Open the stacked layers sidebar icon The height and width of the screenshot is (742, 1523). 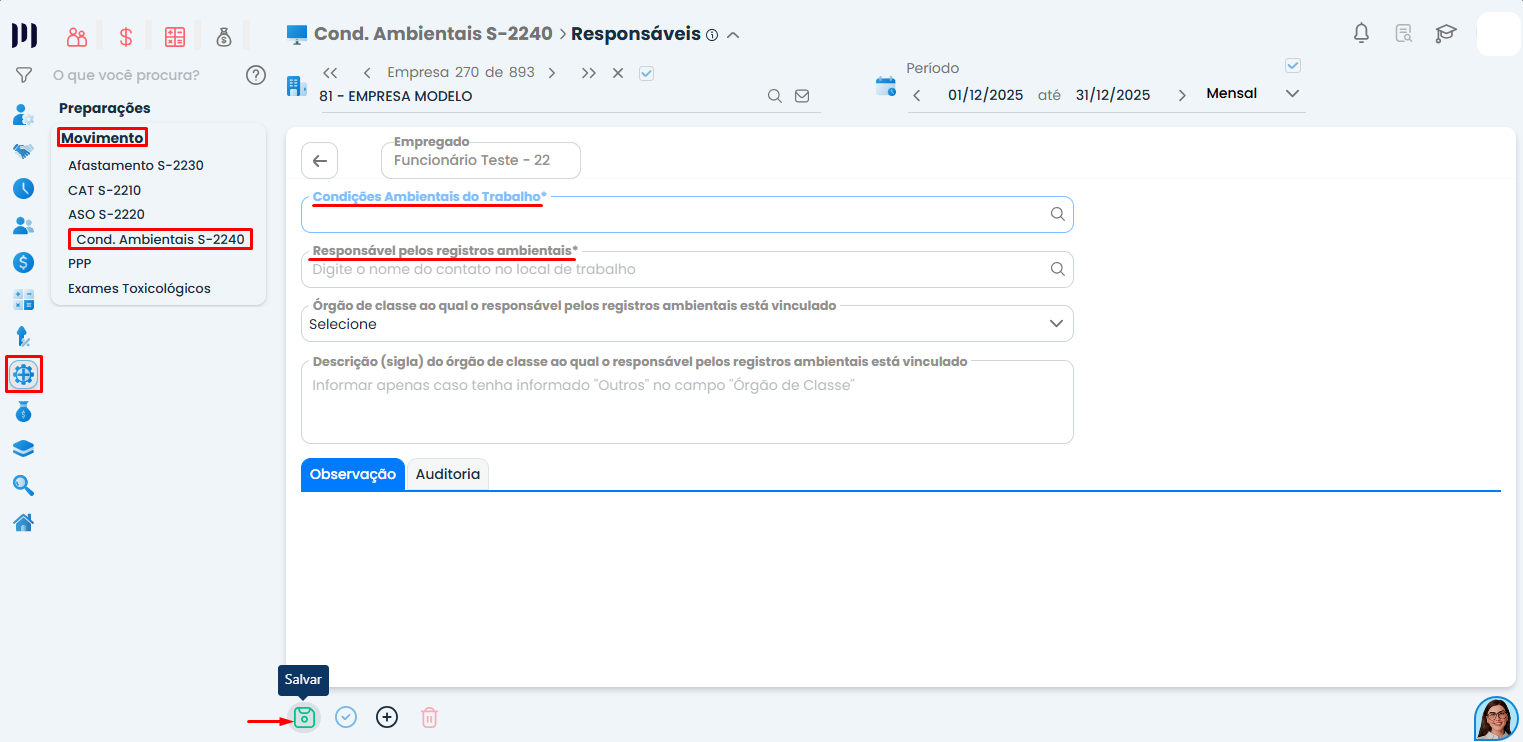23,448
